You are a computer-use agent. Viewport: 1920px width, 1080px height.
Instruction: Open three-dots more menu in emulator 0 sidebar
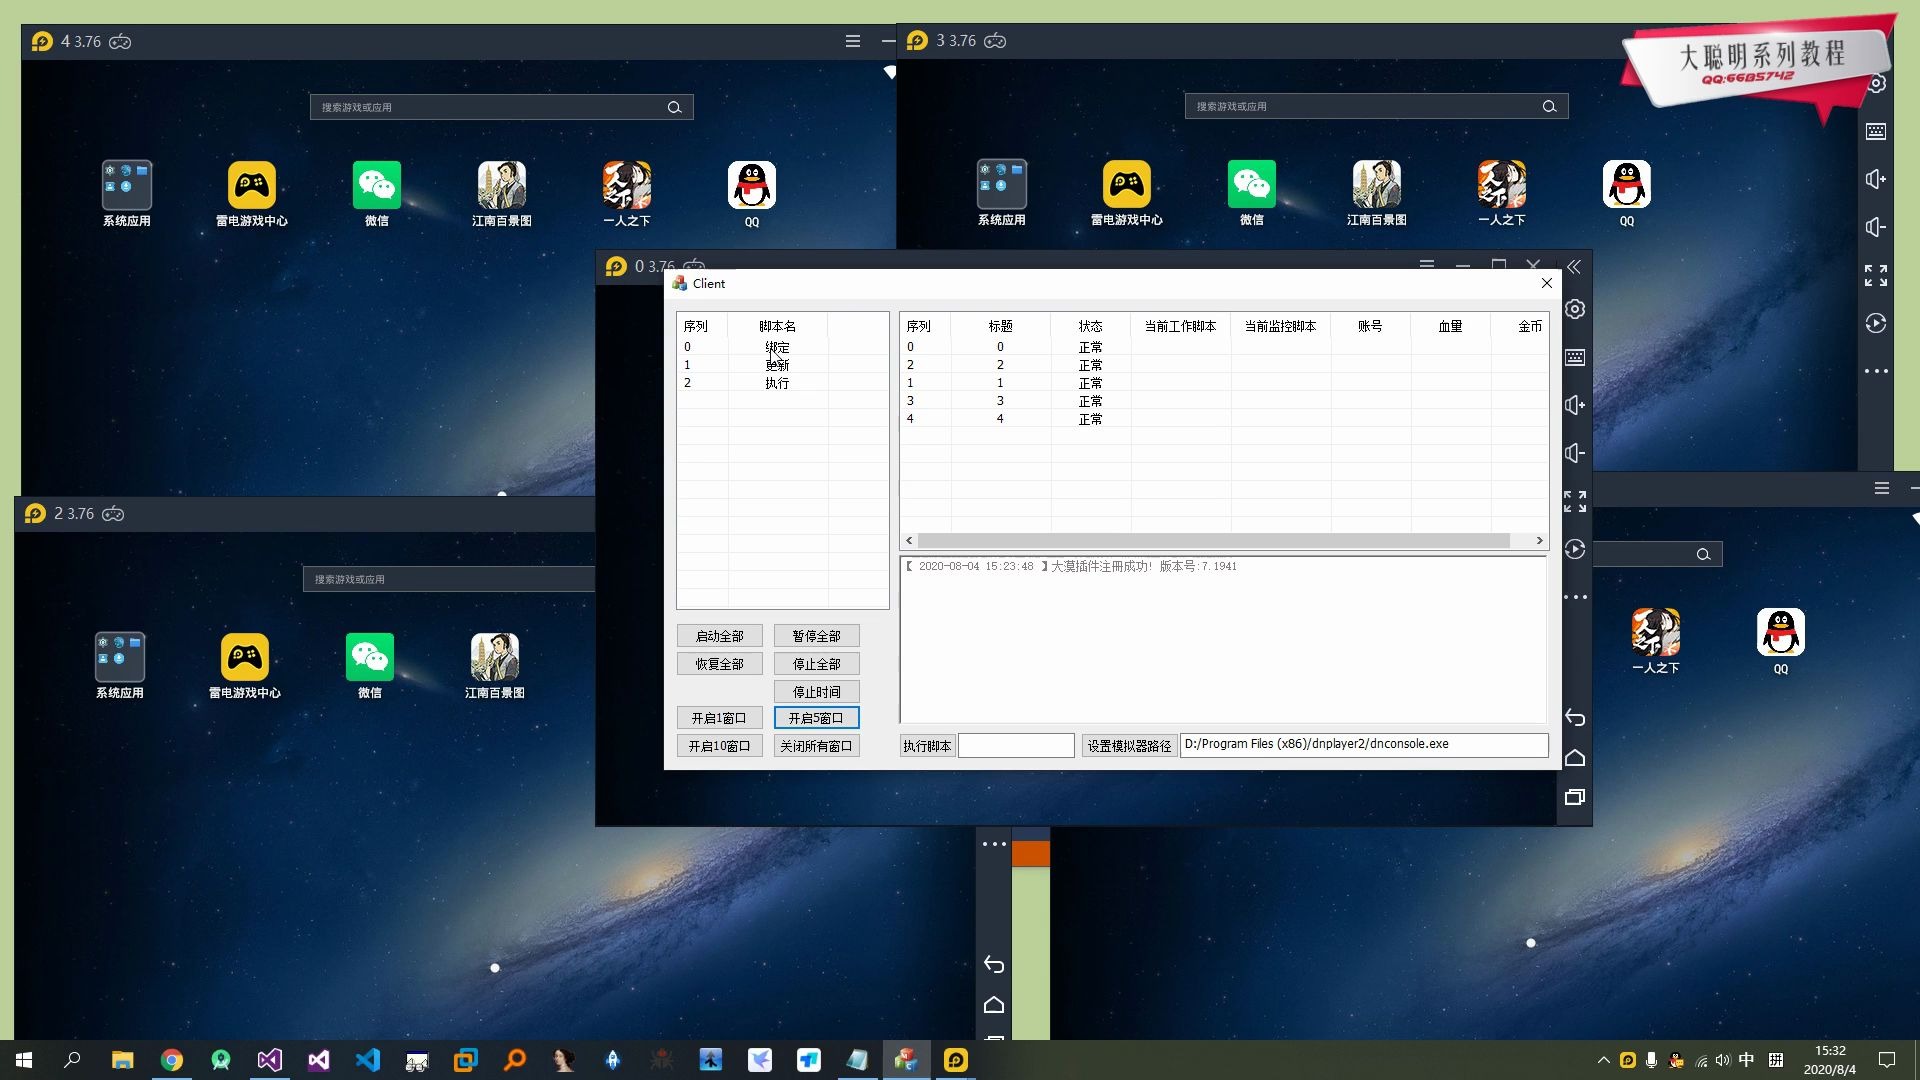click(1575, 597)
